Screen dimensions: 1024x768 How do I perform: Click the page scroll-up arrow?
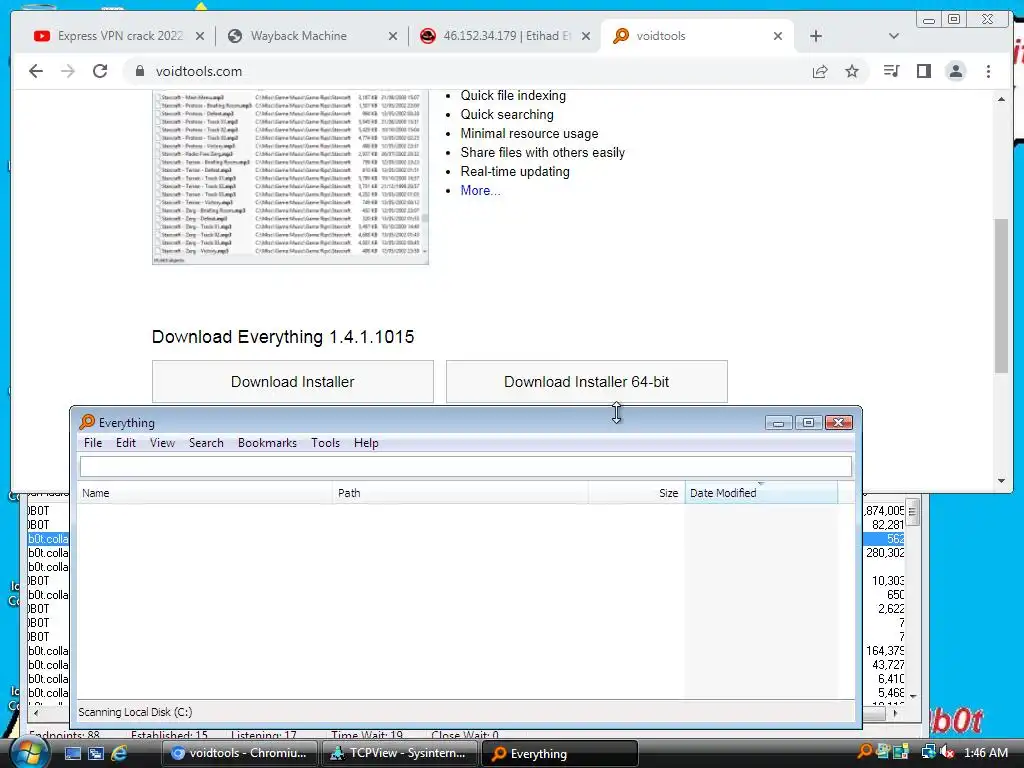1001,99
